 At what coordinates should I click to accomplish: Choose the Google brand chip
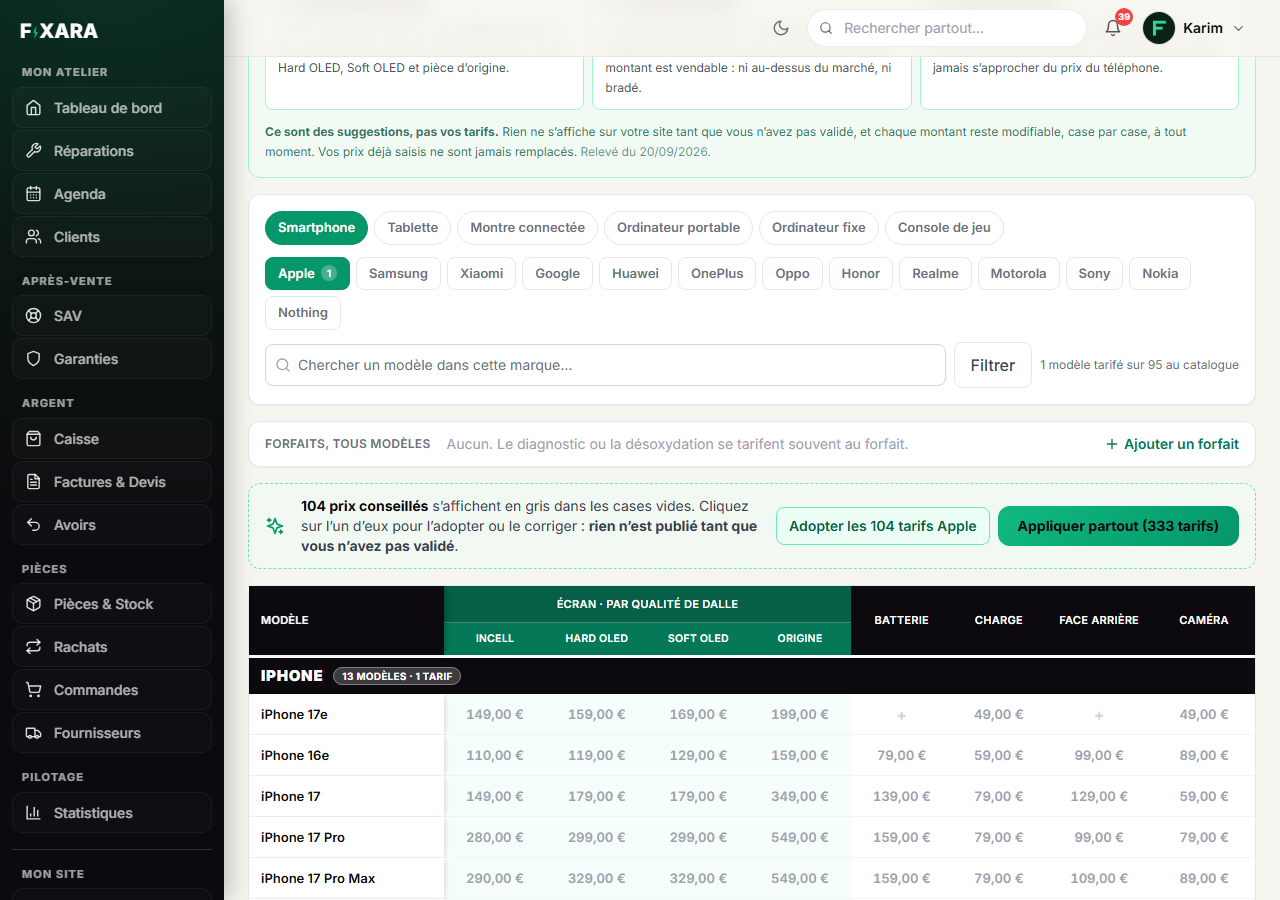557,273
